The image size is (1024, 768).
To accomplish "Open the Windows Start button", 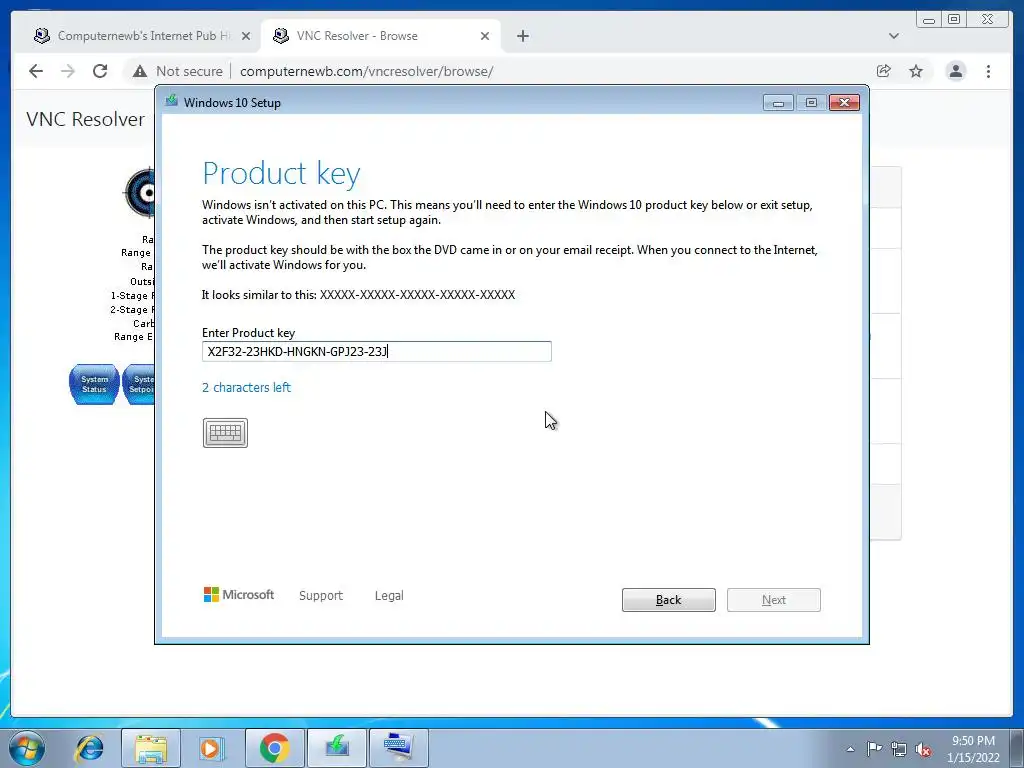I will pos(27,748).
